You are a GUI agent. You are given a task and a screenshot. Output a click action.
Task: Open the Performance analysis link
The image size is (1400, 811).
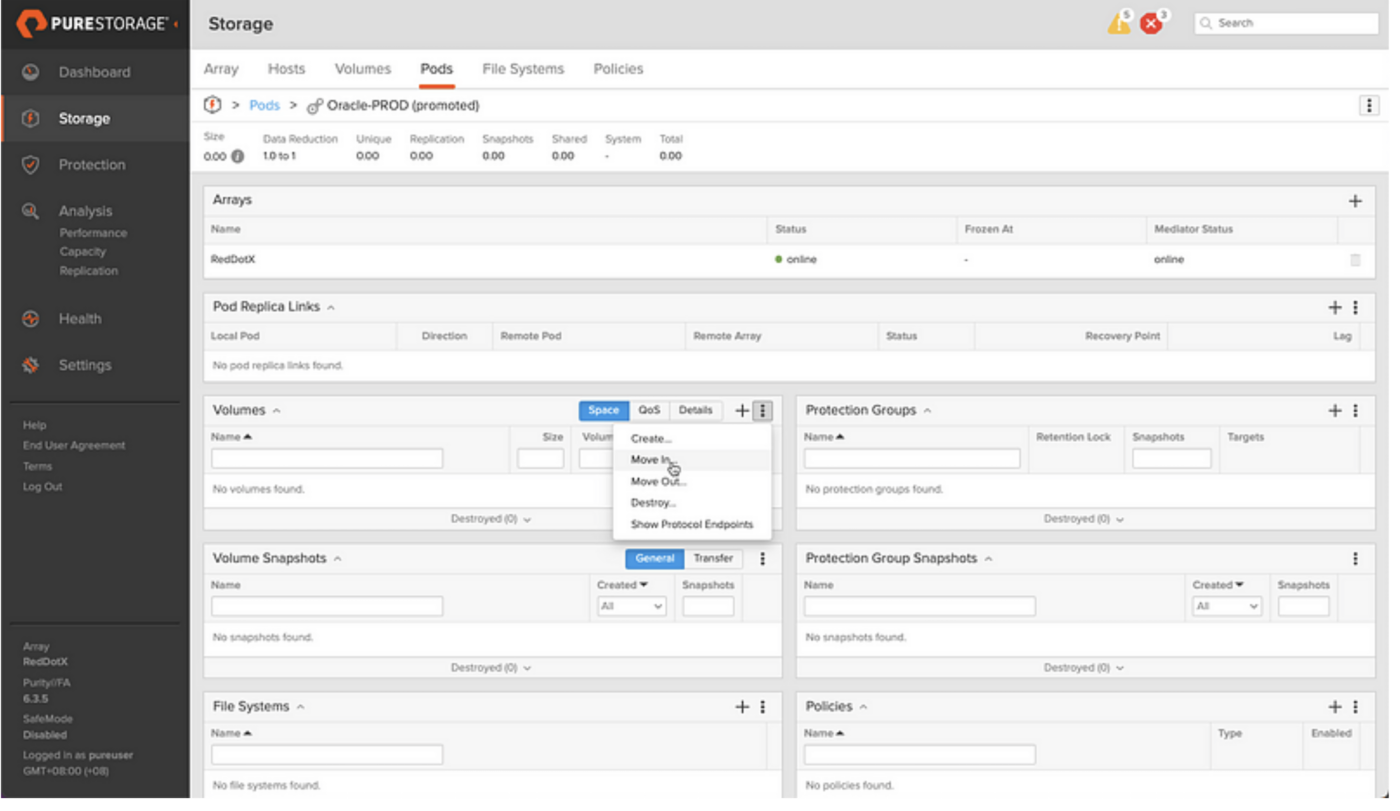(x=93, y=233)
